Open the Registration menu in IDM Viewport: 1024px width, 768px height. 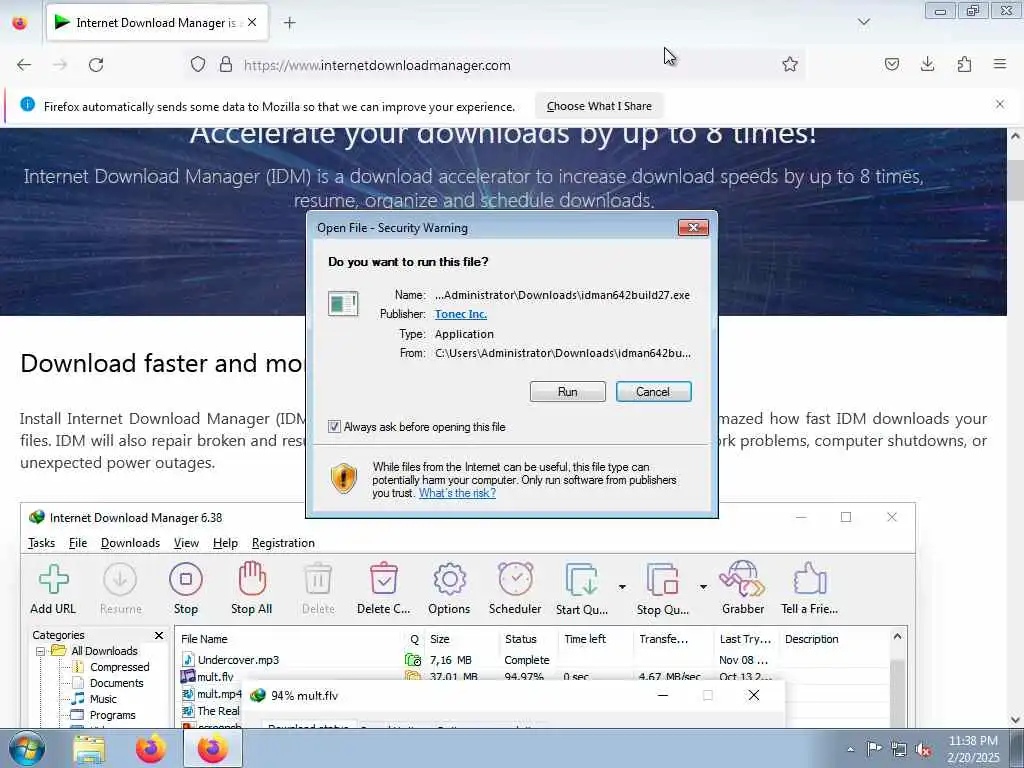(x=283, y=543)
